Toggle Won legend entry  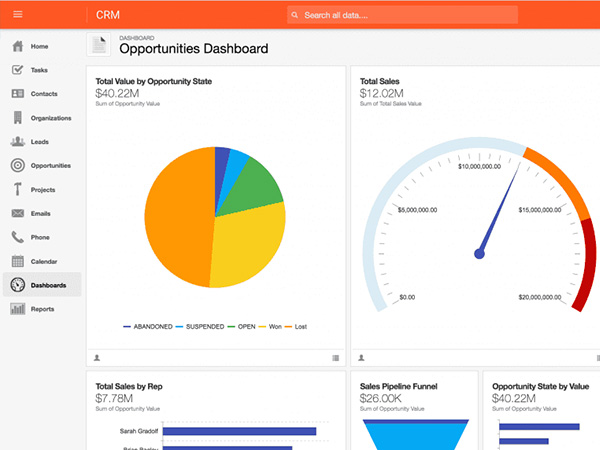270,326
